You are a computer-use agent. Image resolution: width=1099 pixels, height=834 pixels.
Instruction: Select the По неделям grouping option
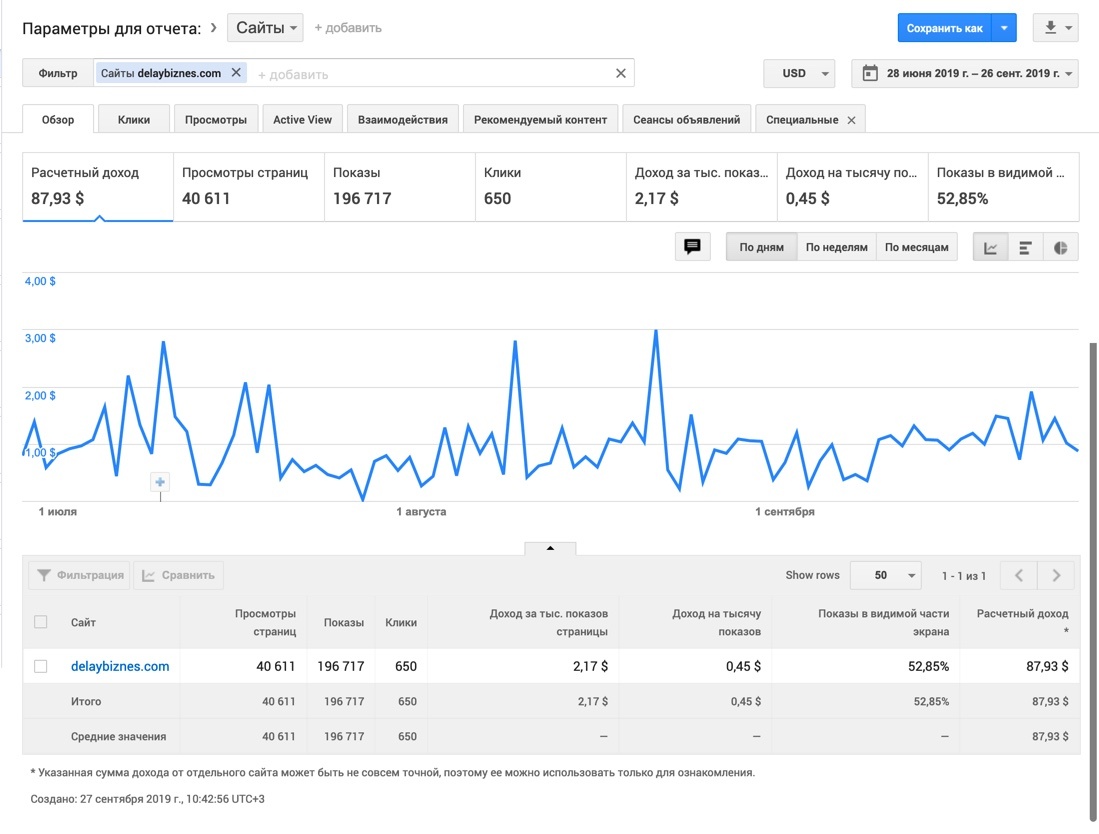click(836, 247)
